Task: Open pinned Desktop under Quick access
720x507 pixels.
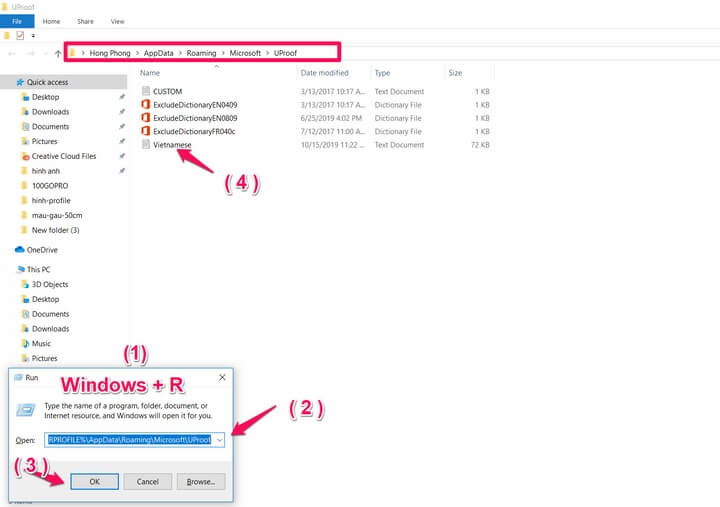Action: [45, 97]
